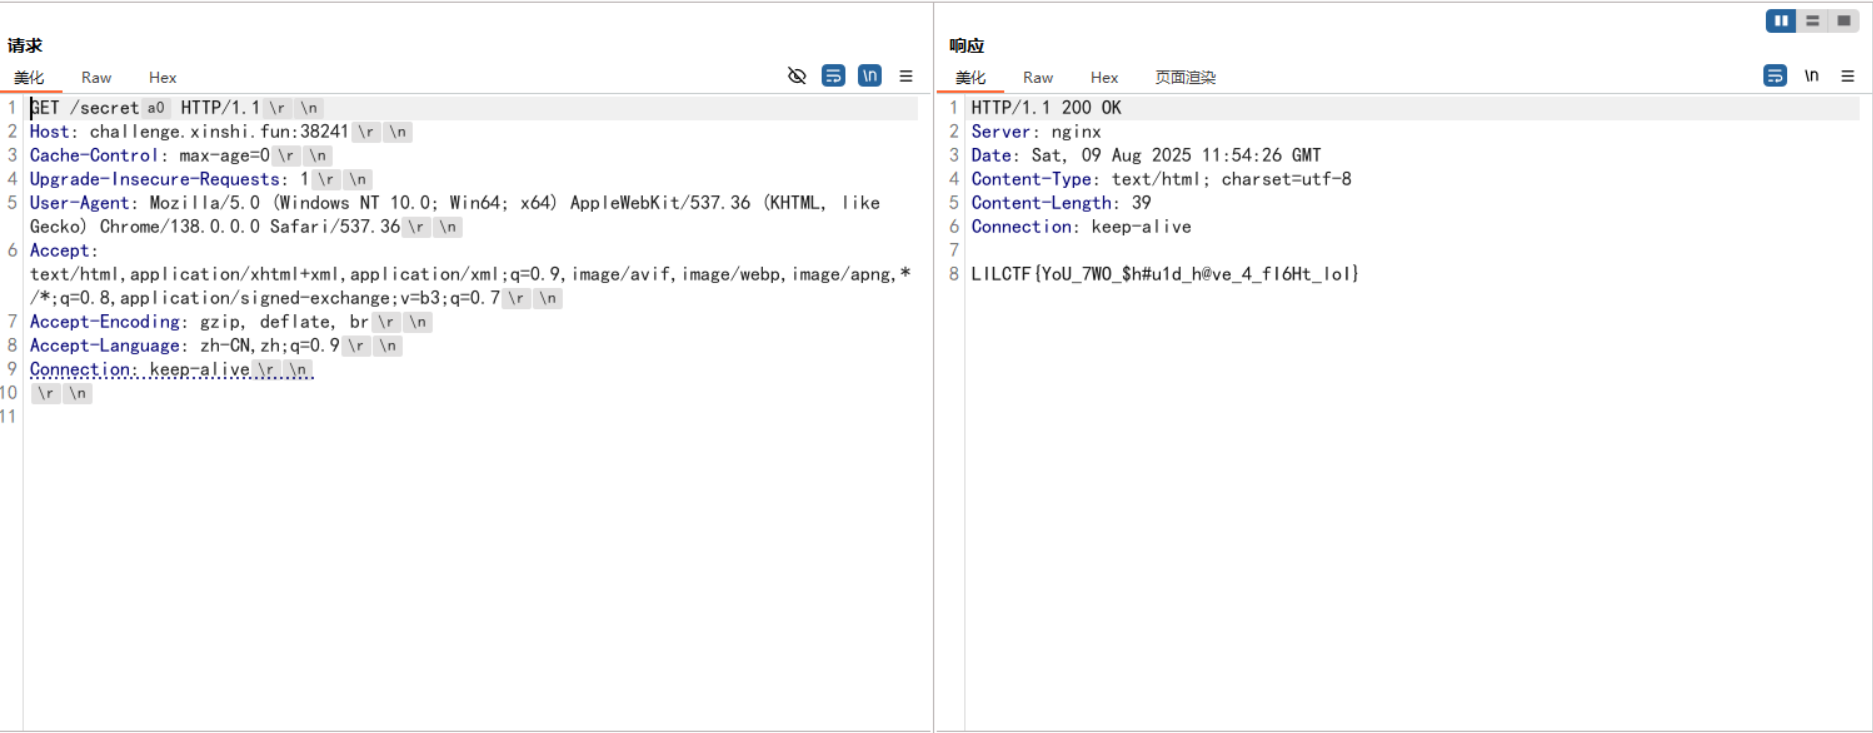Open request panel hamburger options menu
Screen dimensions: 1873x733
[x=906, y=76]
